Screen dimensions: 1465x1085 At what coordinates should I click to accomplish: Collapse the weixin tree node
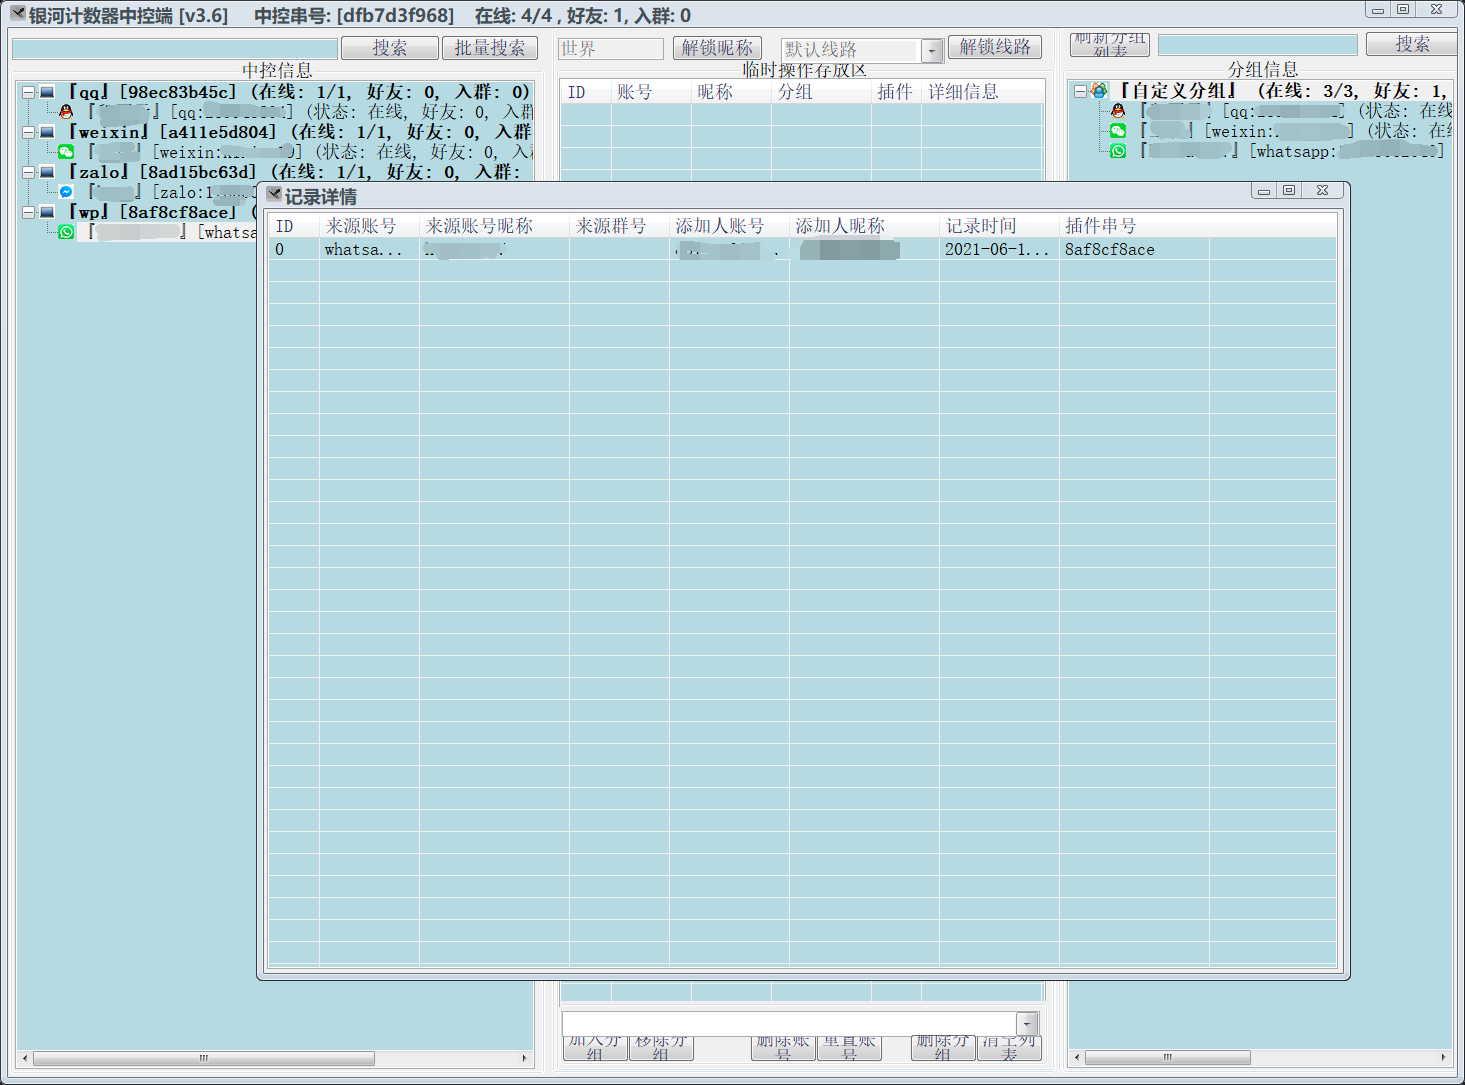[28, 132]
